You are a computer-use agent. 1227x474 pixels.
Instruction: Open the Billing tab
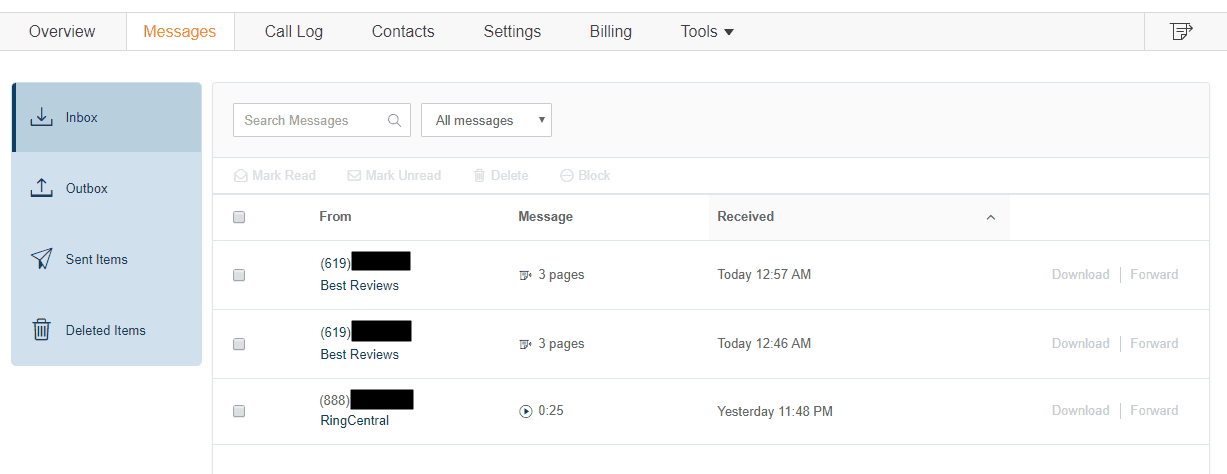pyautogui.click(x=611, y=31)
